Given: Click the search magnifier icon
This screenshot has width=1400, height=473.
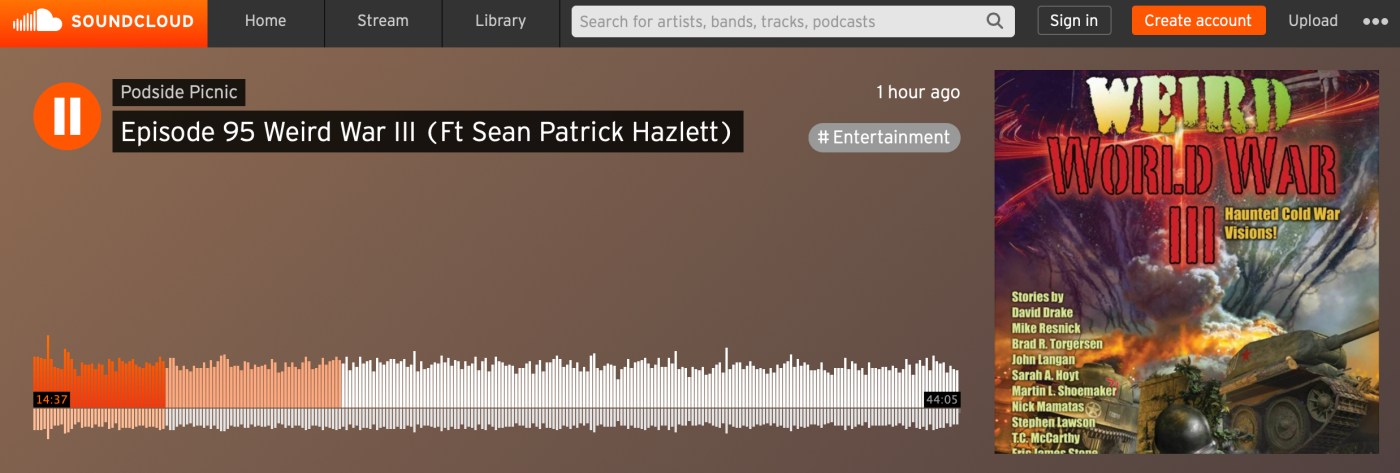Looking at the screenshot, I should click(x=994, y=21).
